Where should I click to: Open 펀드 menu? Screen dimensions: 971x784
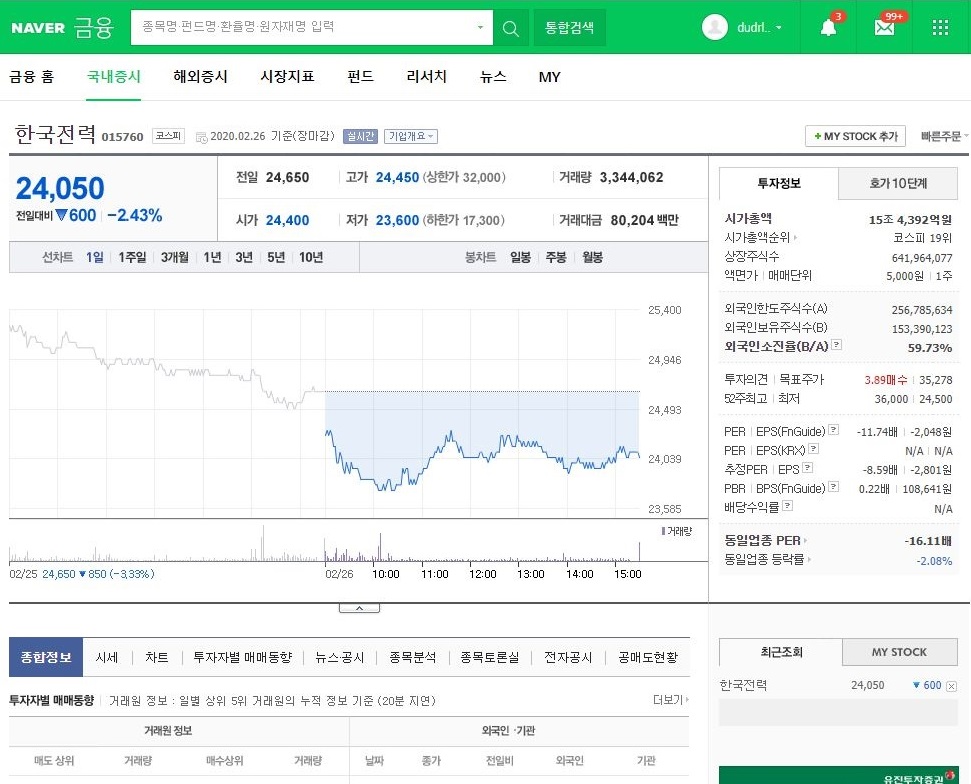tap(360, 77)
